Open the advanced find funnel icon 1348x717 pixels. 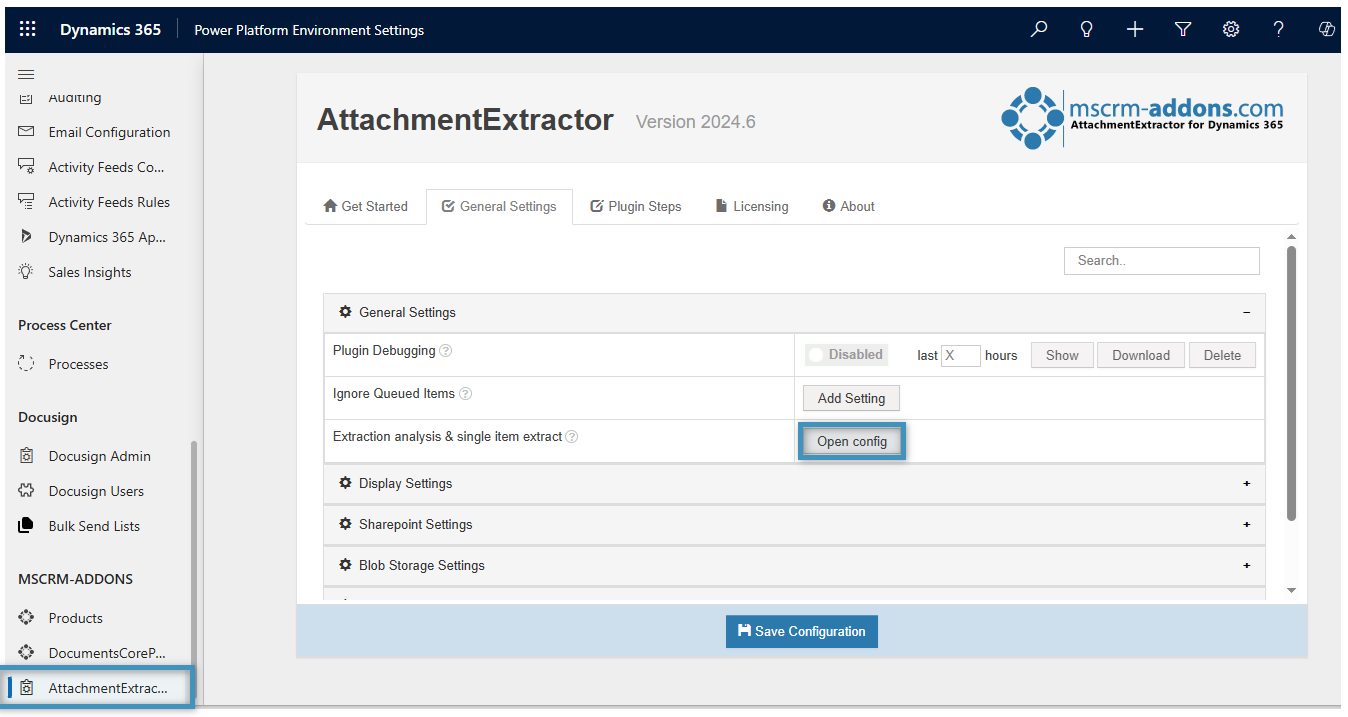(1183, 29)
